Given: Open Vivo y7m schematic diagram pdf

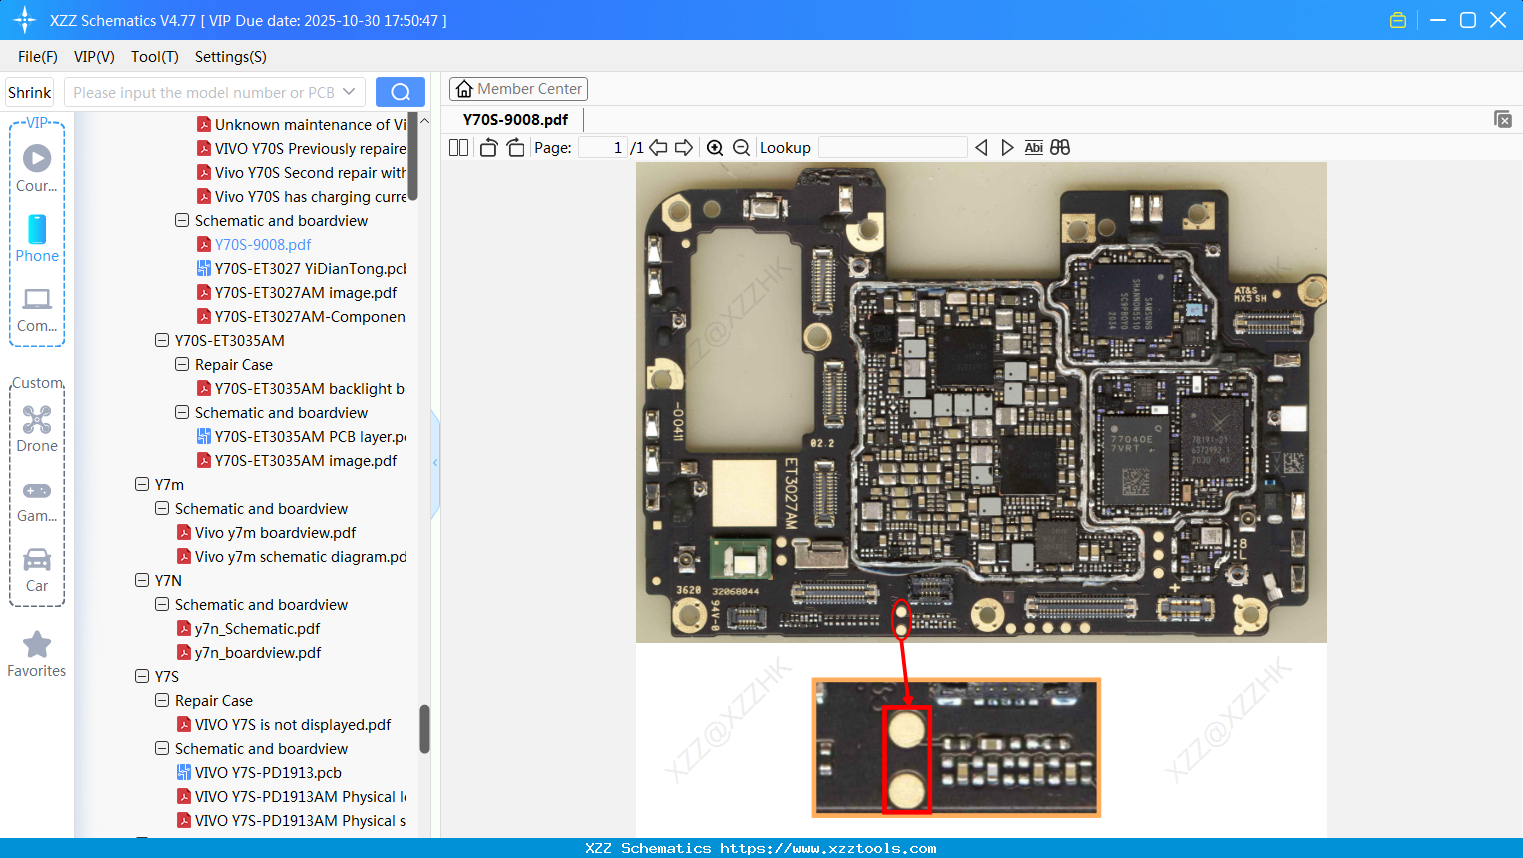Looking at the screenshot, I should [291, 556].
